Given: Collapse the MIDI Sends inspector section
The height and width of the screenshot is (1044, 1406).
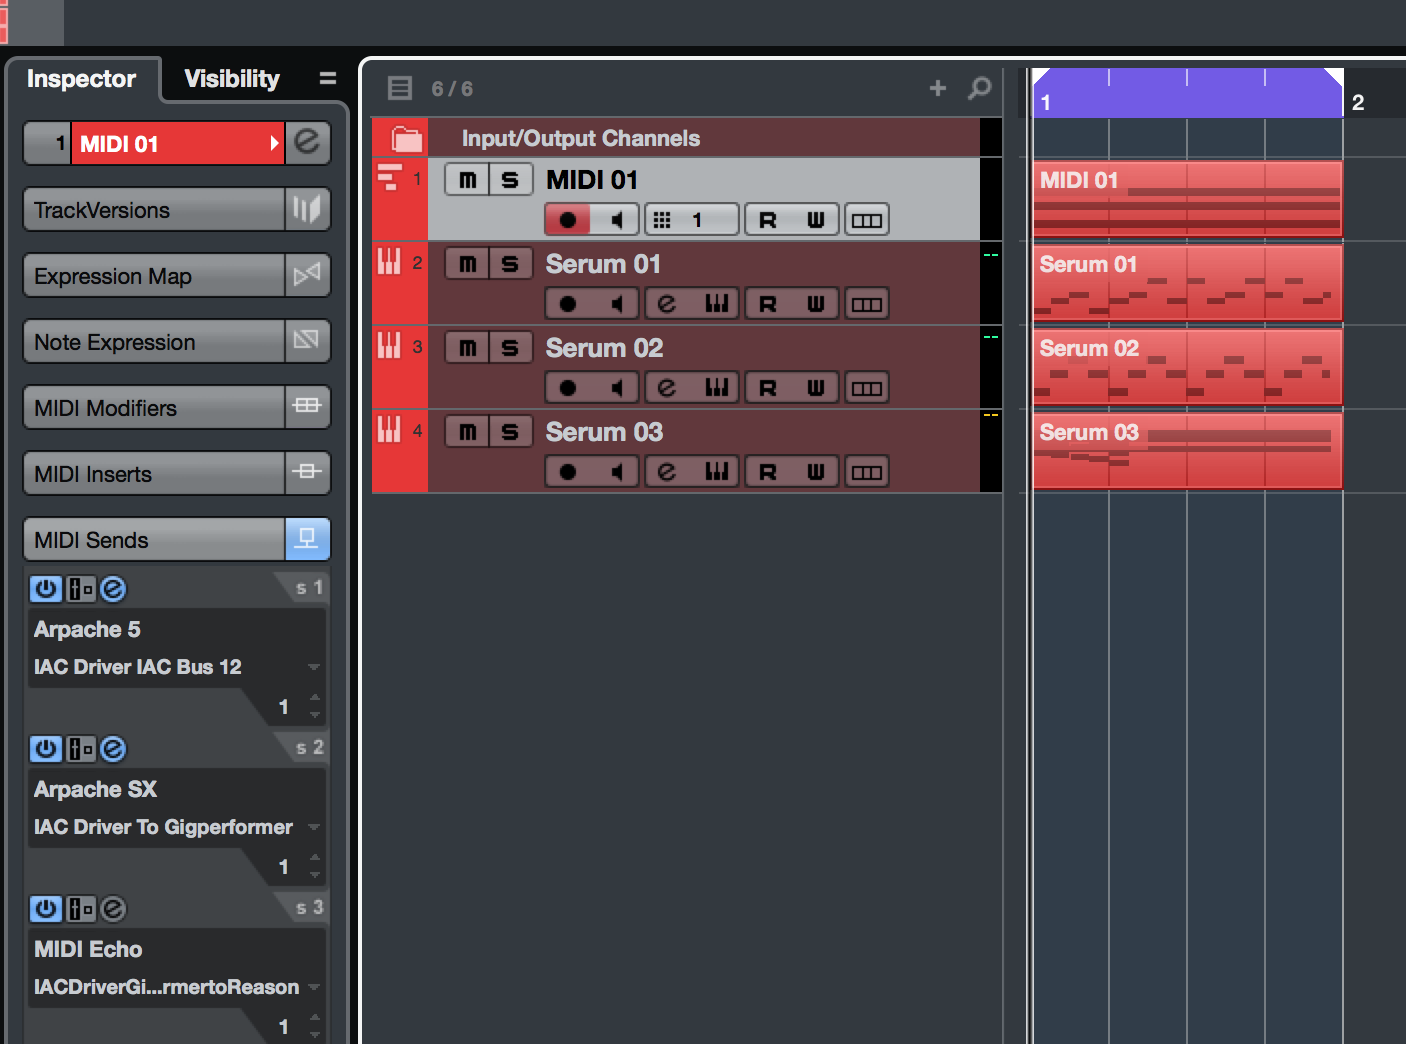Looking at the screenshot, I should pos(155,540).
